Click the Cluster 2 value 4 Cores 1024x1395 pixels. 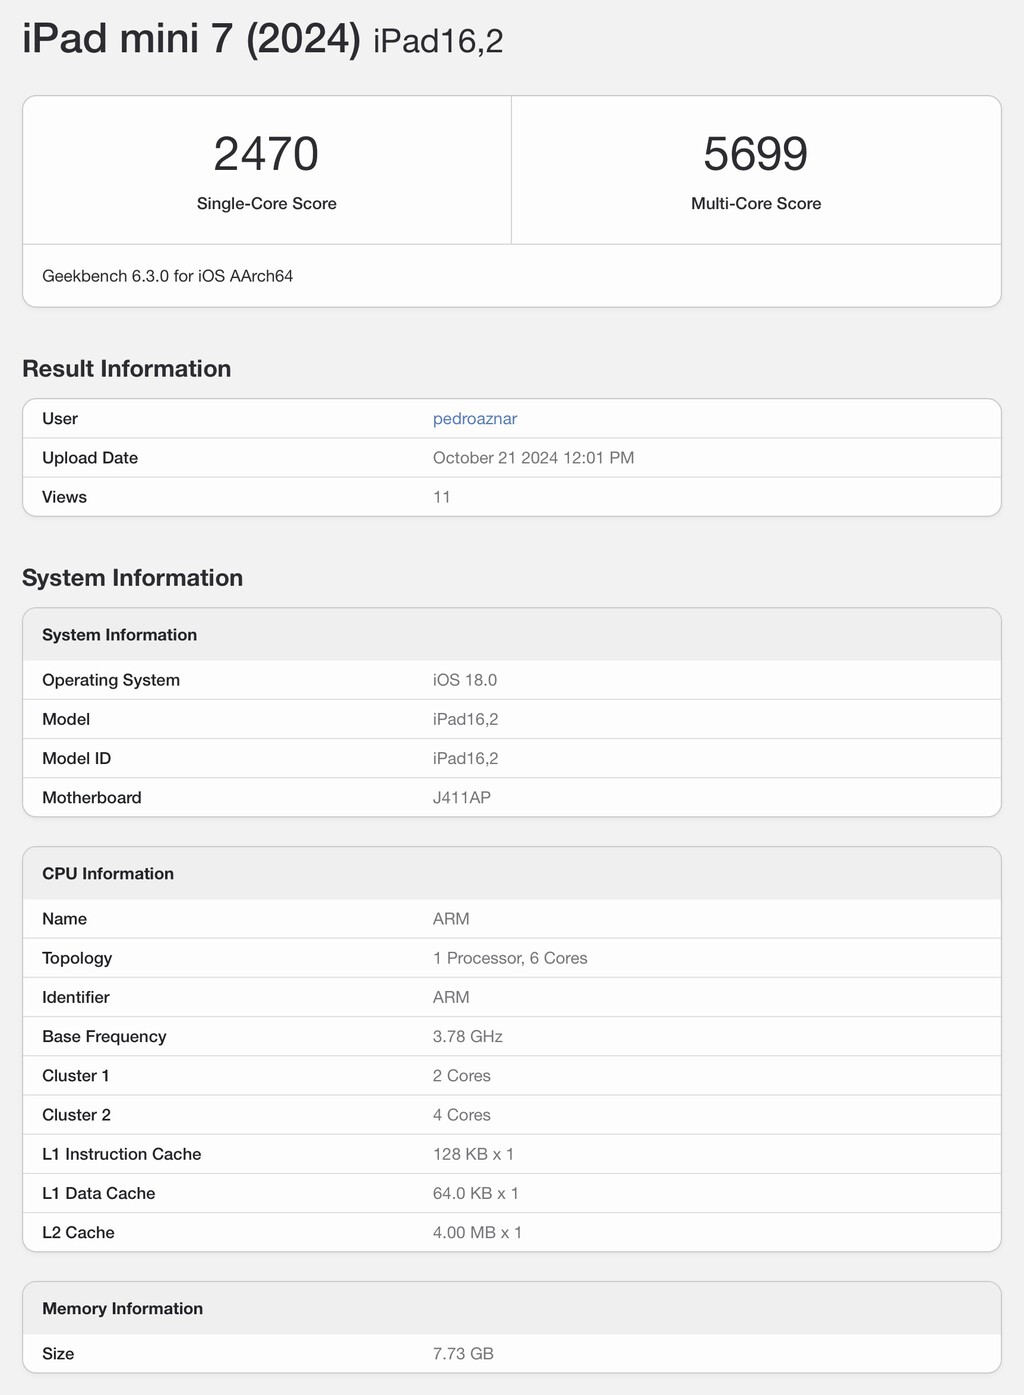461,1115
